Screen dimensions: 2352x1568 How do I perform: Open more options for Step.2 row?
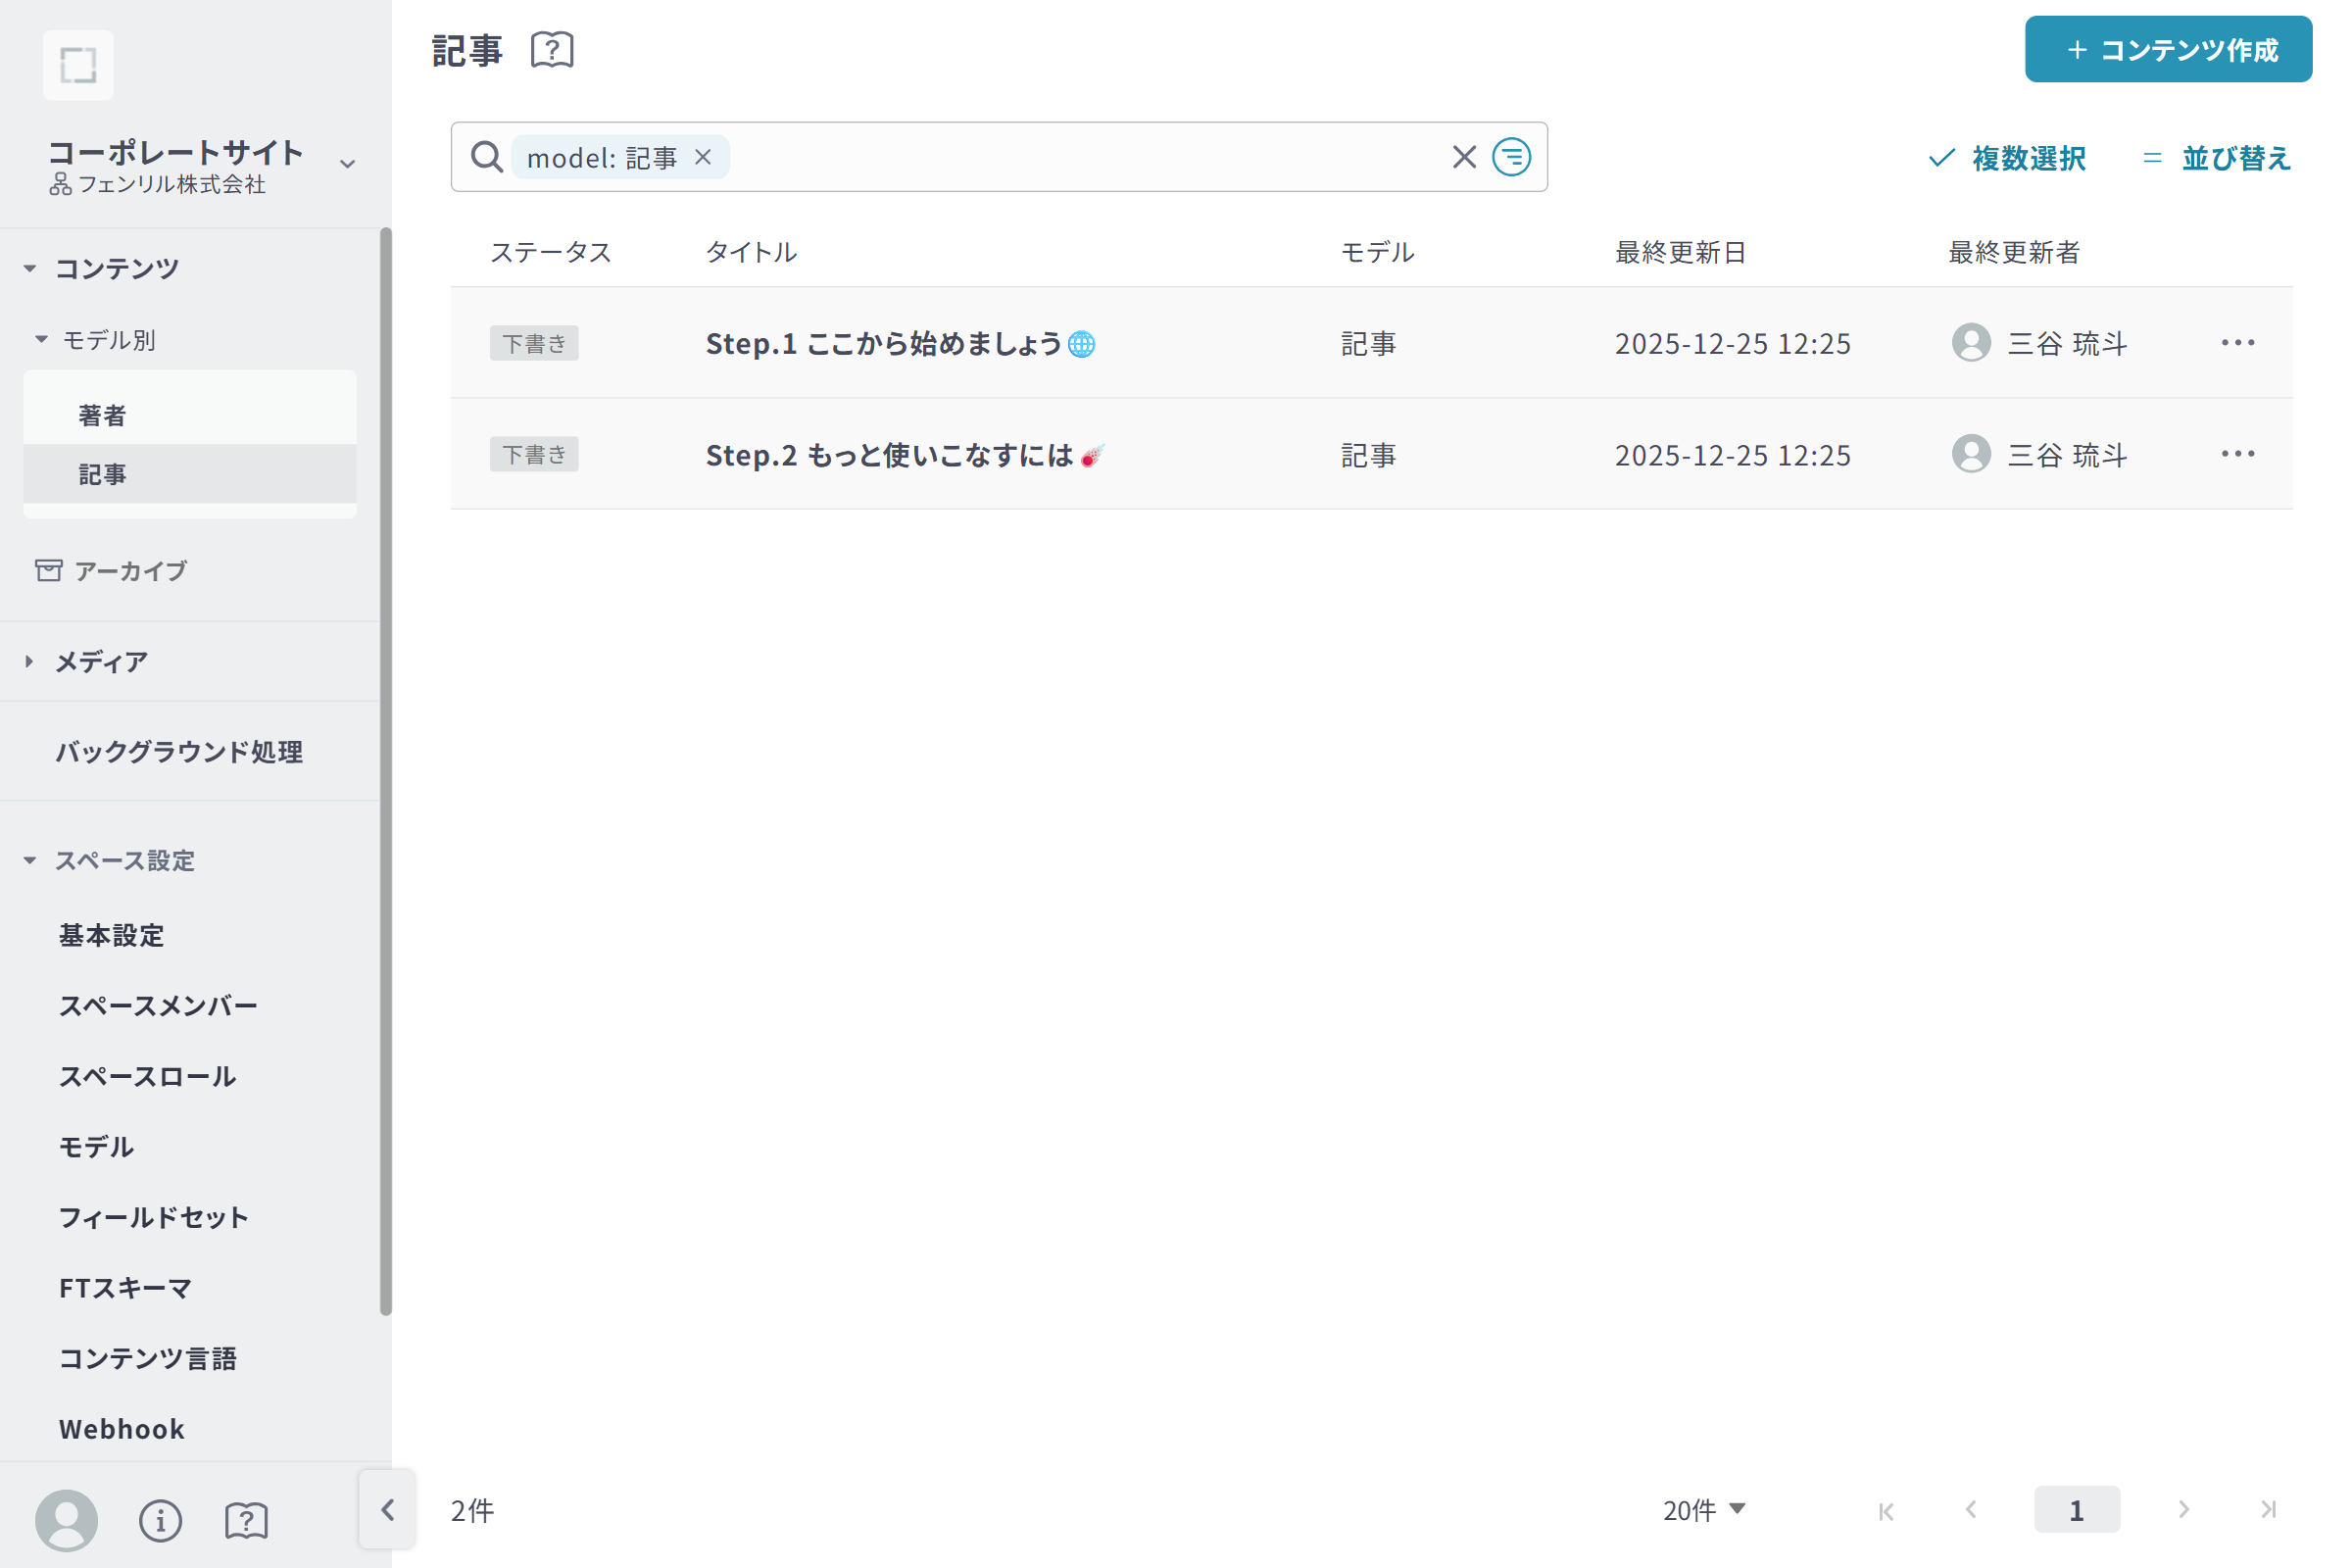point(2237,454)
